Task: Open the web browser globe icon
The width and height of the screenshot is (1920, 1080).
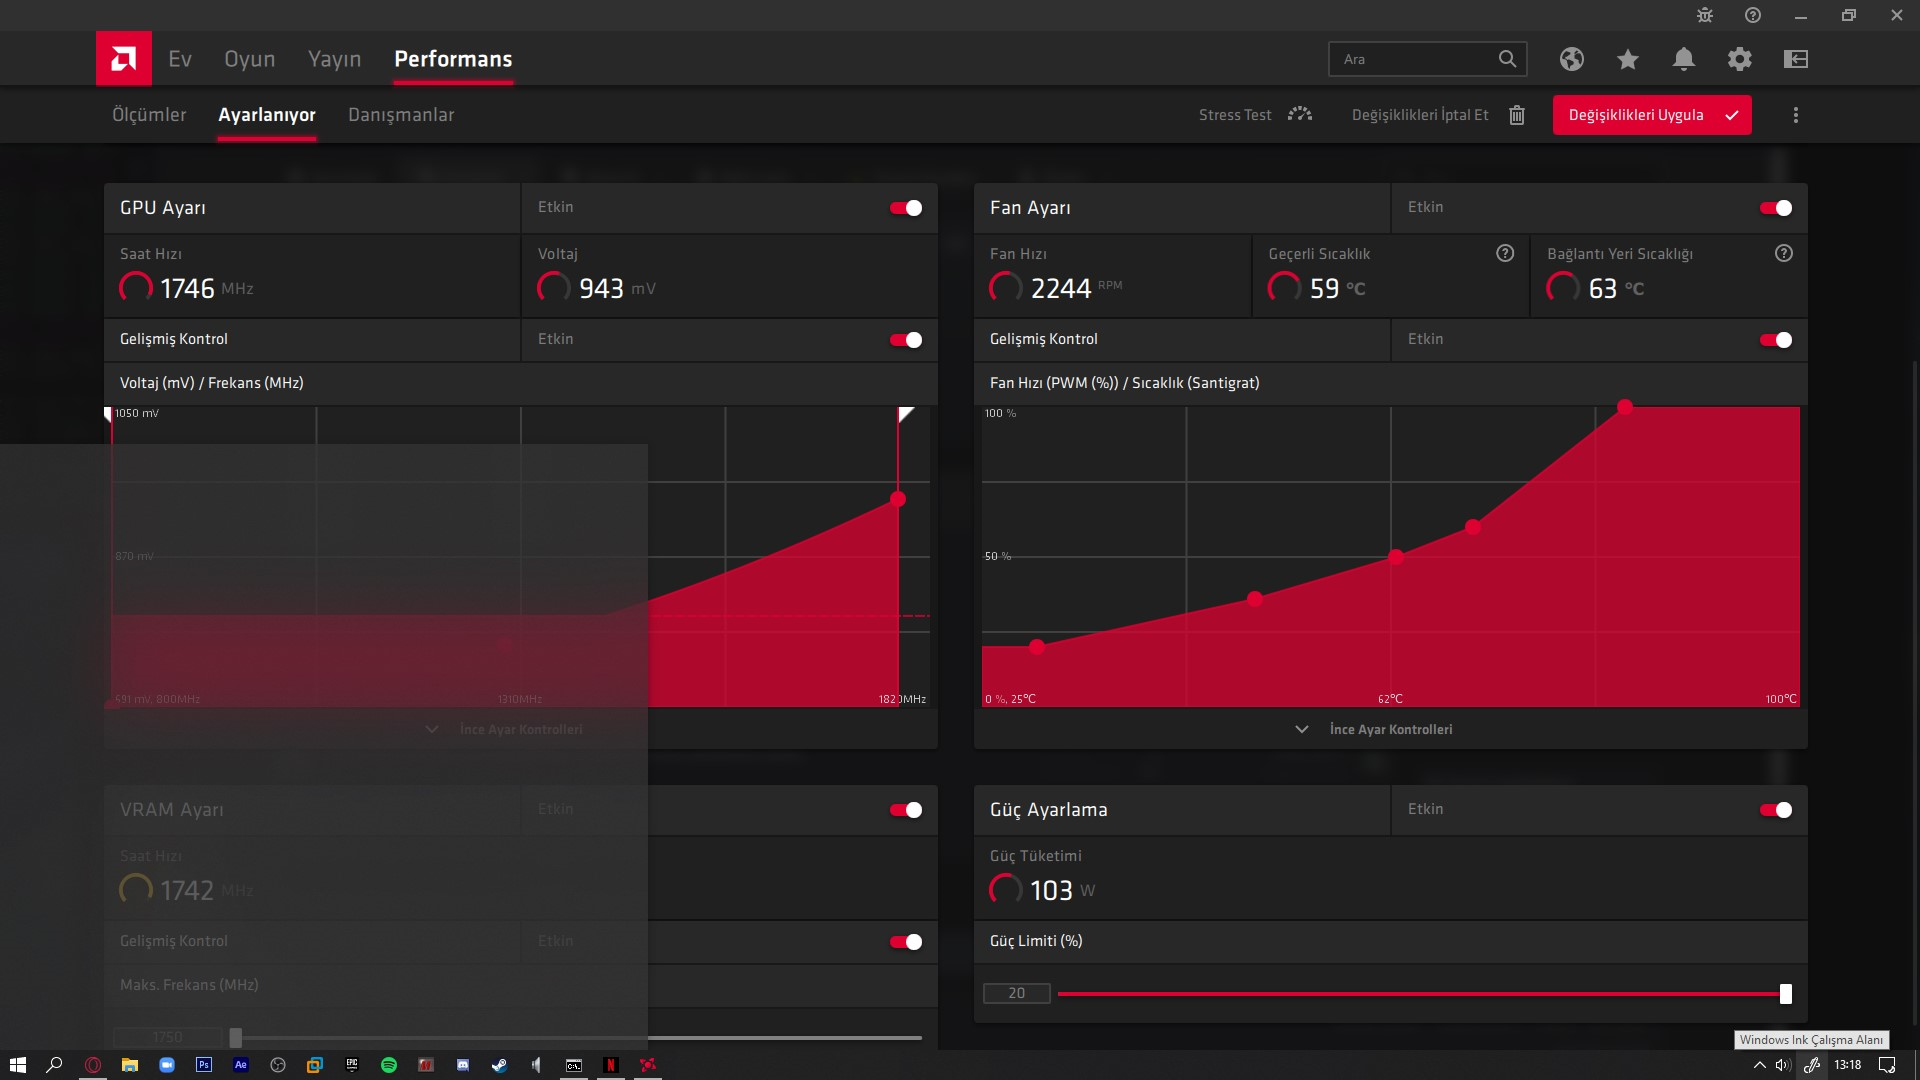Action: pyautogui.click(x=1571, y=59)
